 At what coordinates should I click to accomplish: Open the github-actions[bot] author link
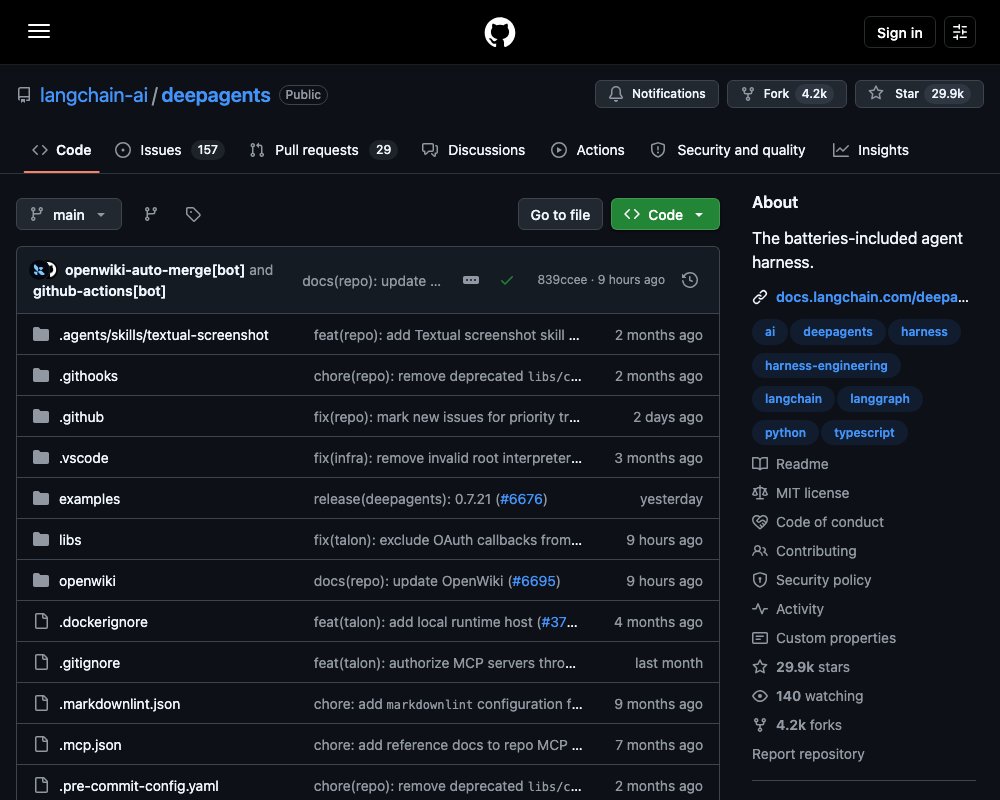(99, 291)
